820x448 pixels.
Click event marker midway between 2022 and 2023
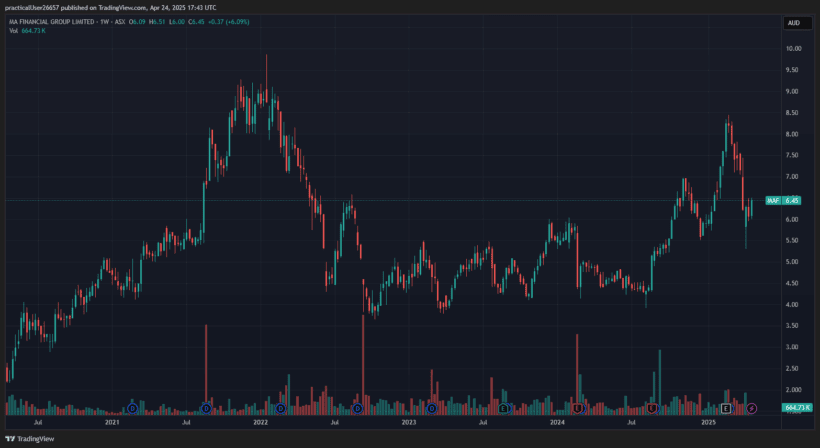click(356, 408)
